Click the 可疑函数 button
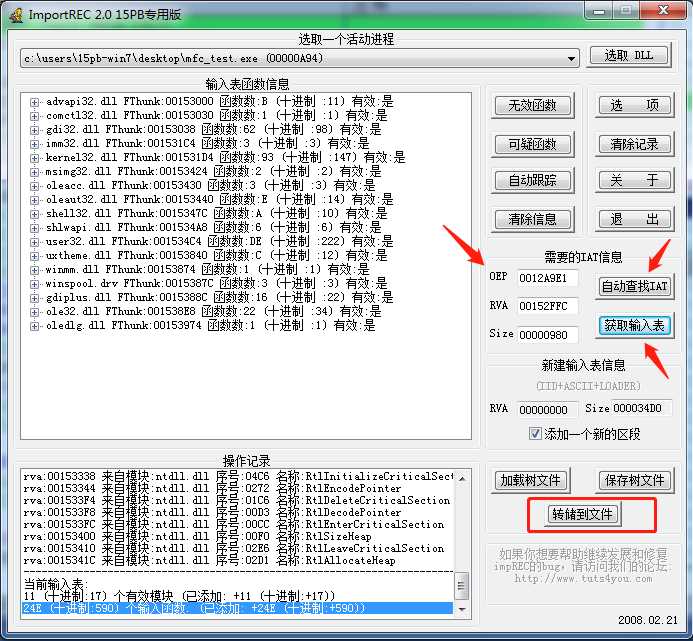Screen dimensions: 693x641 (x=532, y=144)
